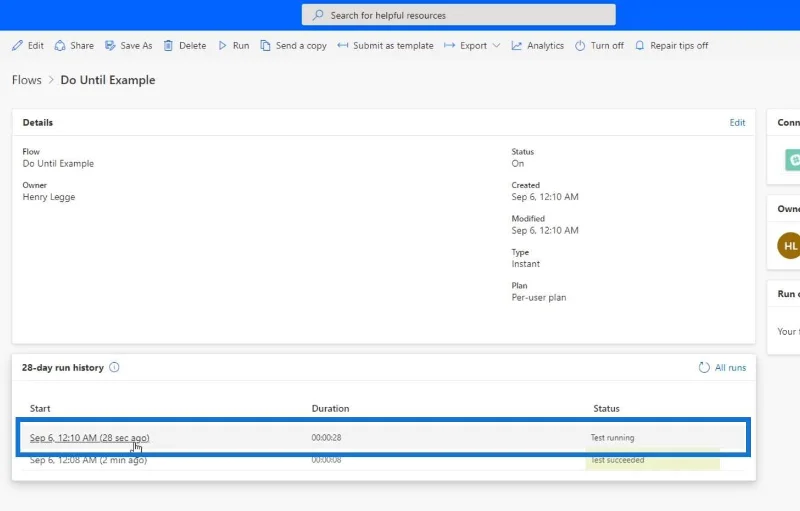
Task: Click the Export arrow icon
Action: pos(449,45)
